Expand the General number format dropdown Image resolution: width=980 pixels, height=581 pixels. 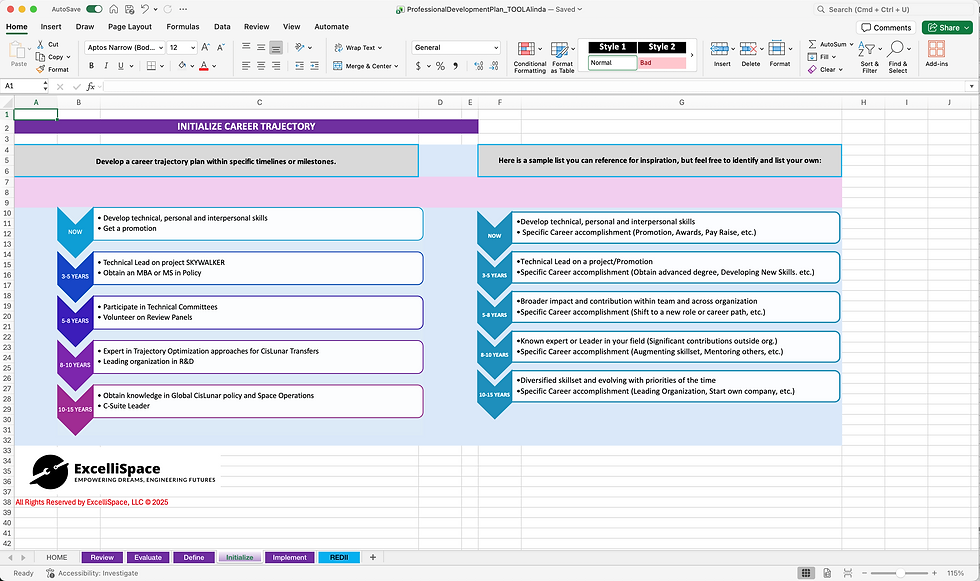pyautogui.click(x=498, y=47)
